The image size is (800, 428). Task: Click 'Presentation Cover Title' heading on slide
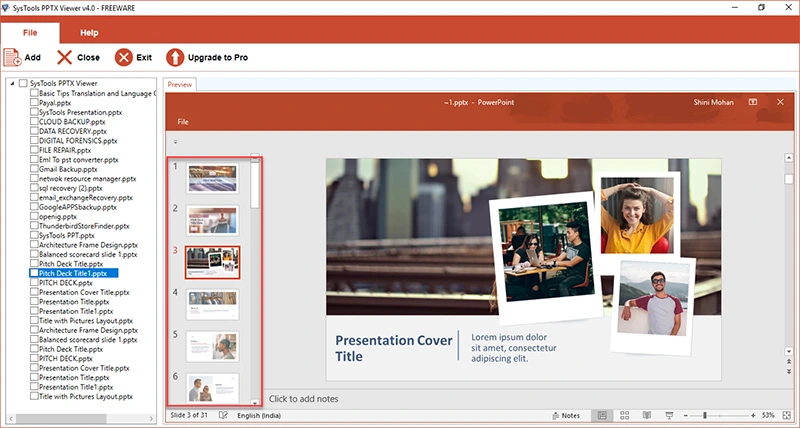(393, 348)
